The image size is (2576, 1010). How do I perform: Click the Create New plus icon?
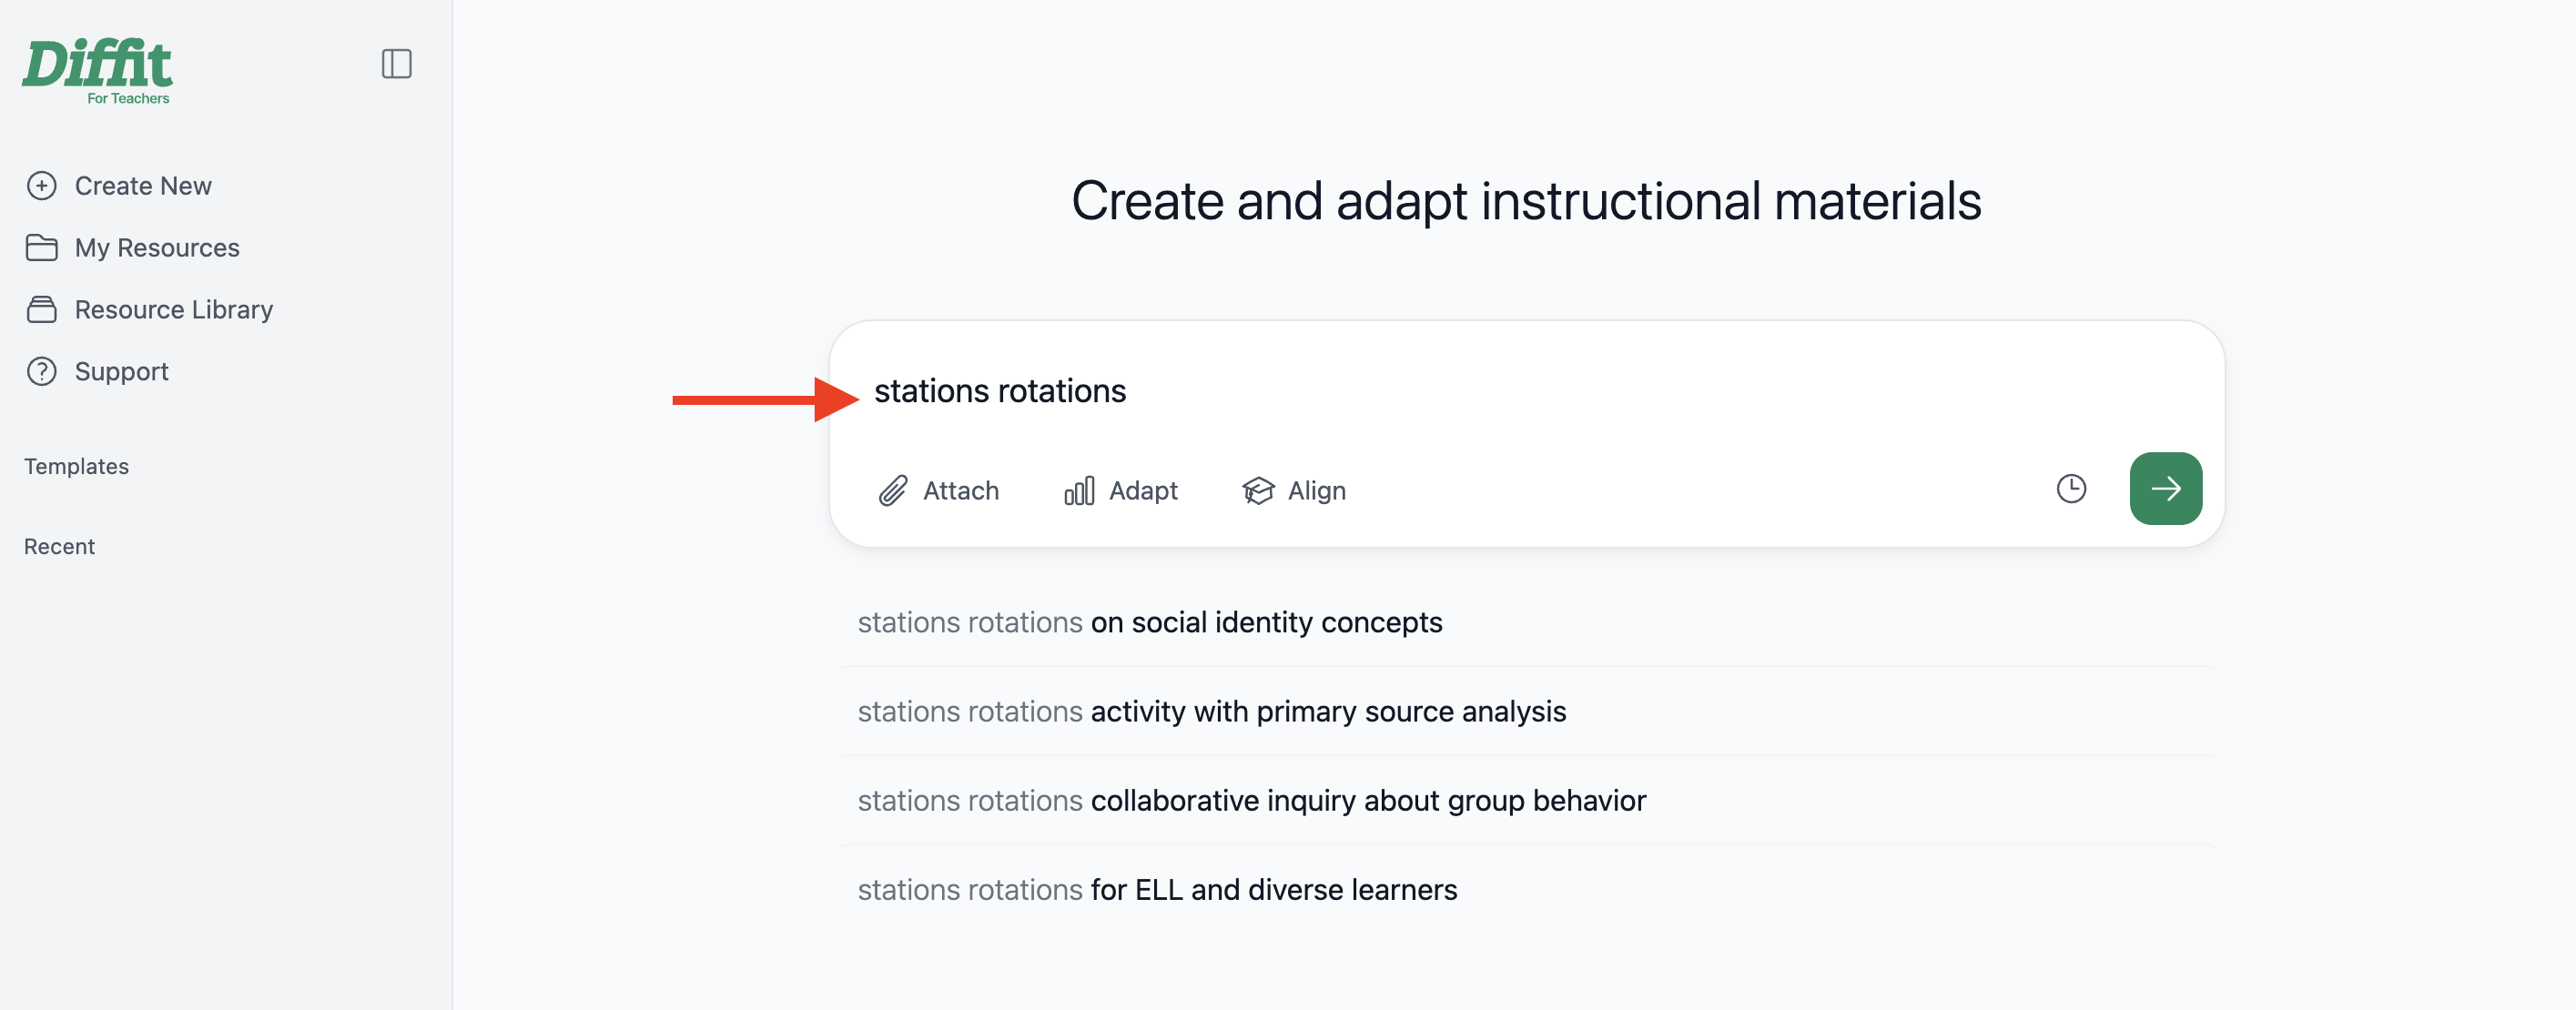41,186
